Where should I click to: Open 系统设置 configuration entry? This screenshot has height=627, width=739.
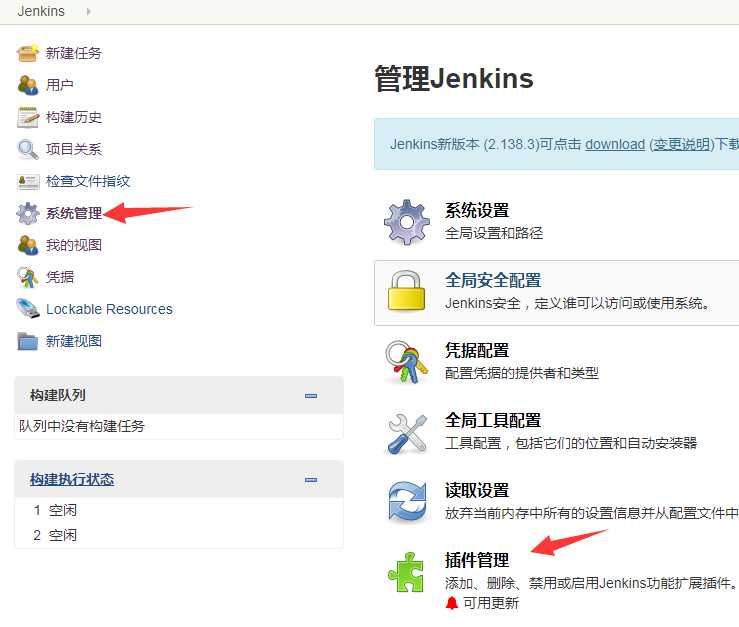476,210
